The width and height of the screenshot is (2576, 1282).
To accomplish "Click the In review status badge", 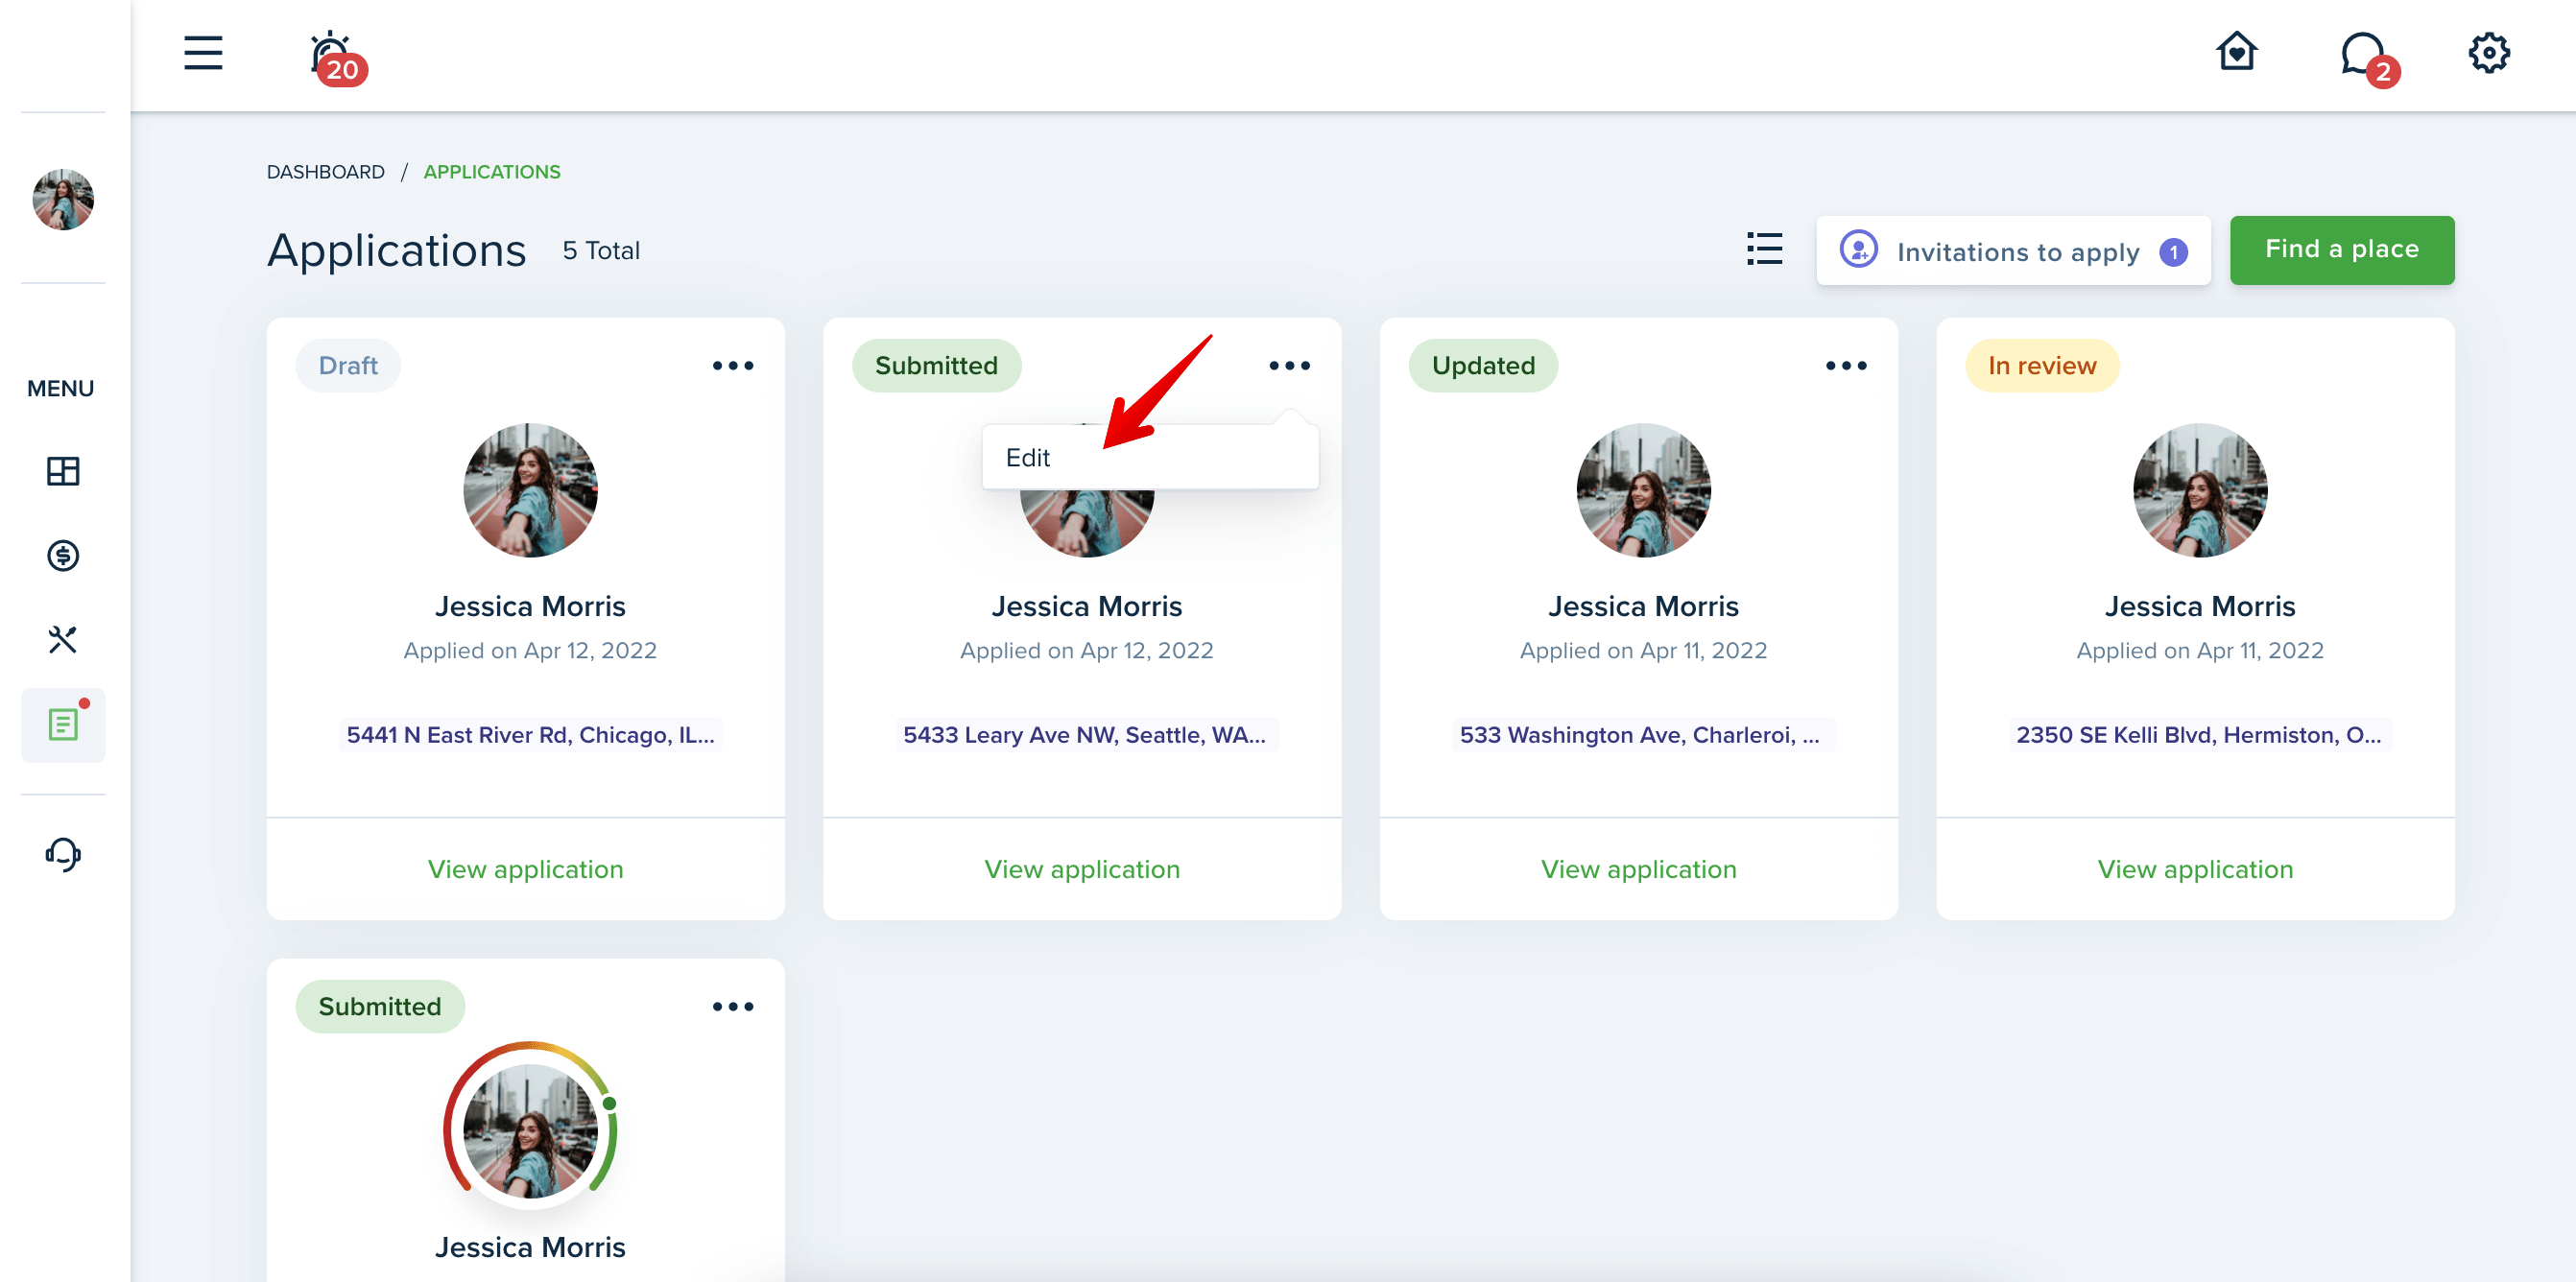I will pyautogui.click(x=2042, y=366).
